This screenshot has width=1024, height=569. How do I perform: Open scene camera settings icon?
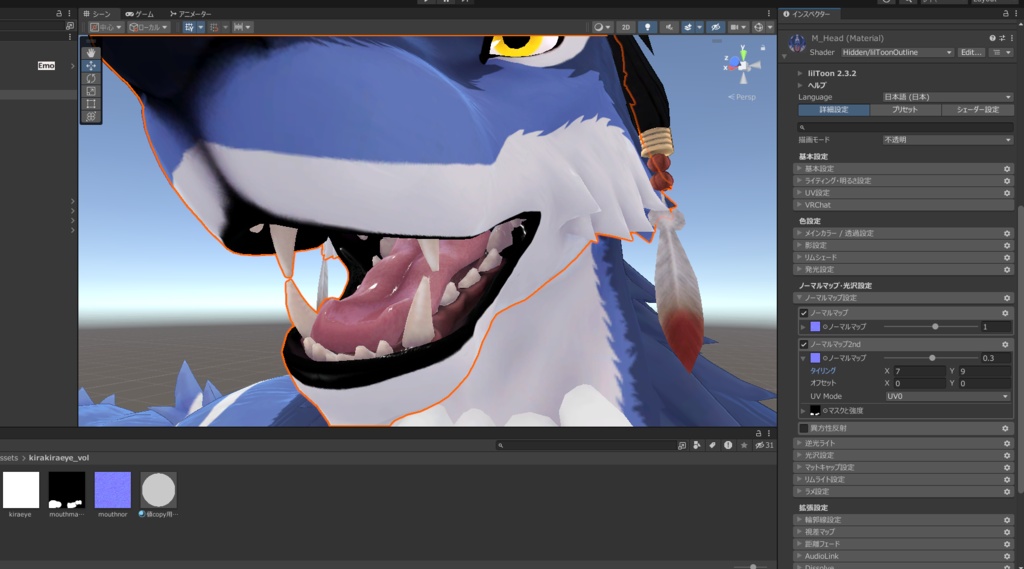coord(735,27)
